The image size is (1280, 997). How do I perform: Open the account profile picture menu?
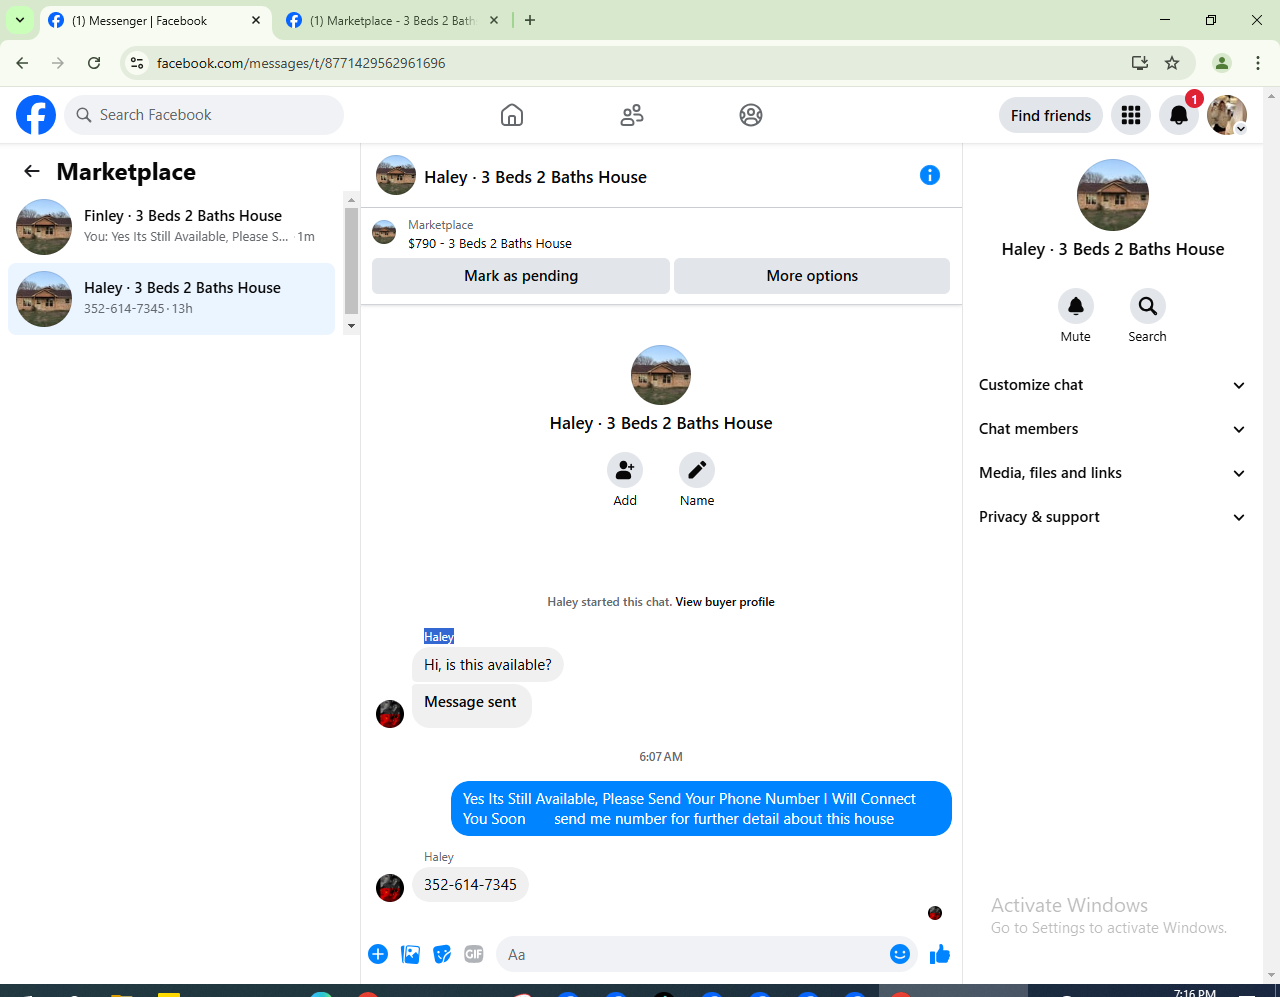(1227, 115)
